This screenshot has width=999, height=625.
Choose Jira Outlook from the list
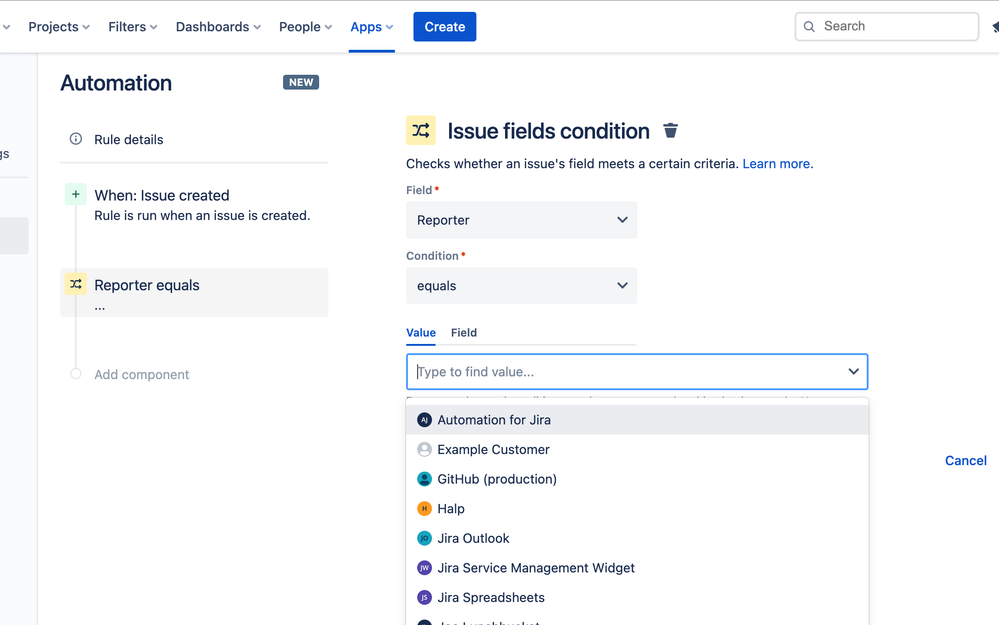click(x=637, y=538)
